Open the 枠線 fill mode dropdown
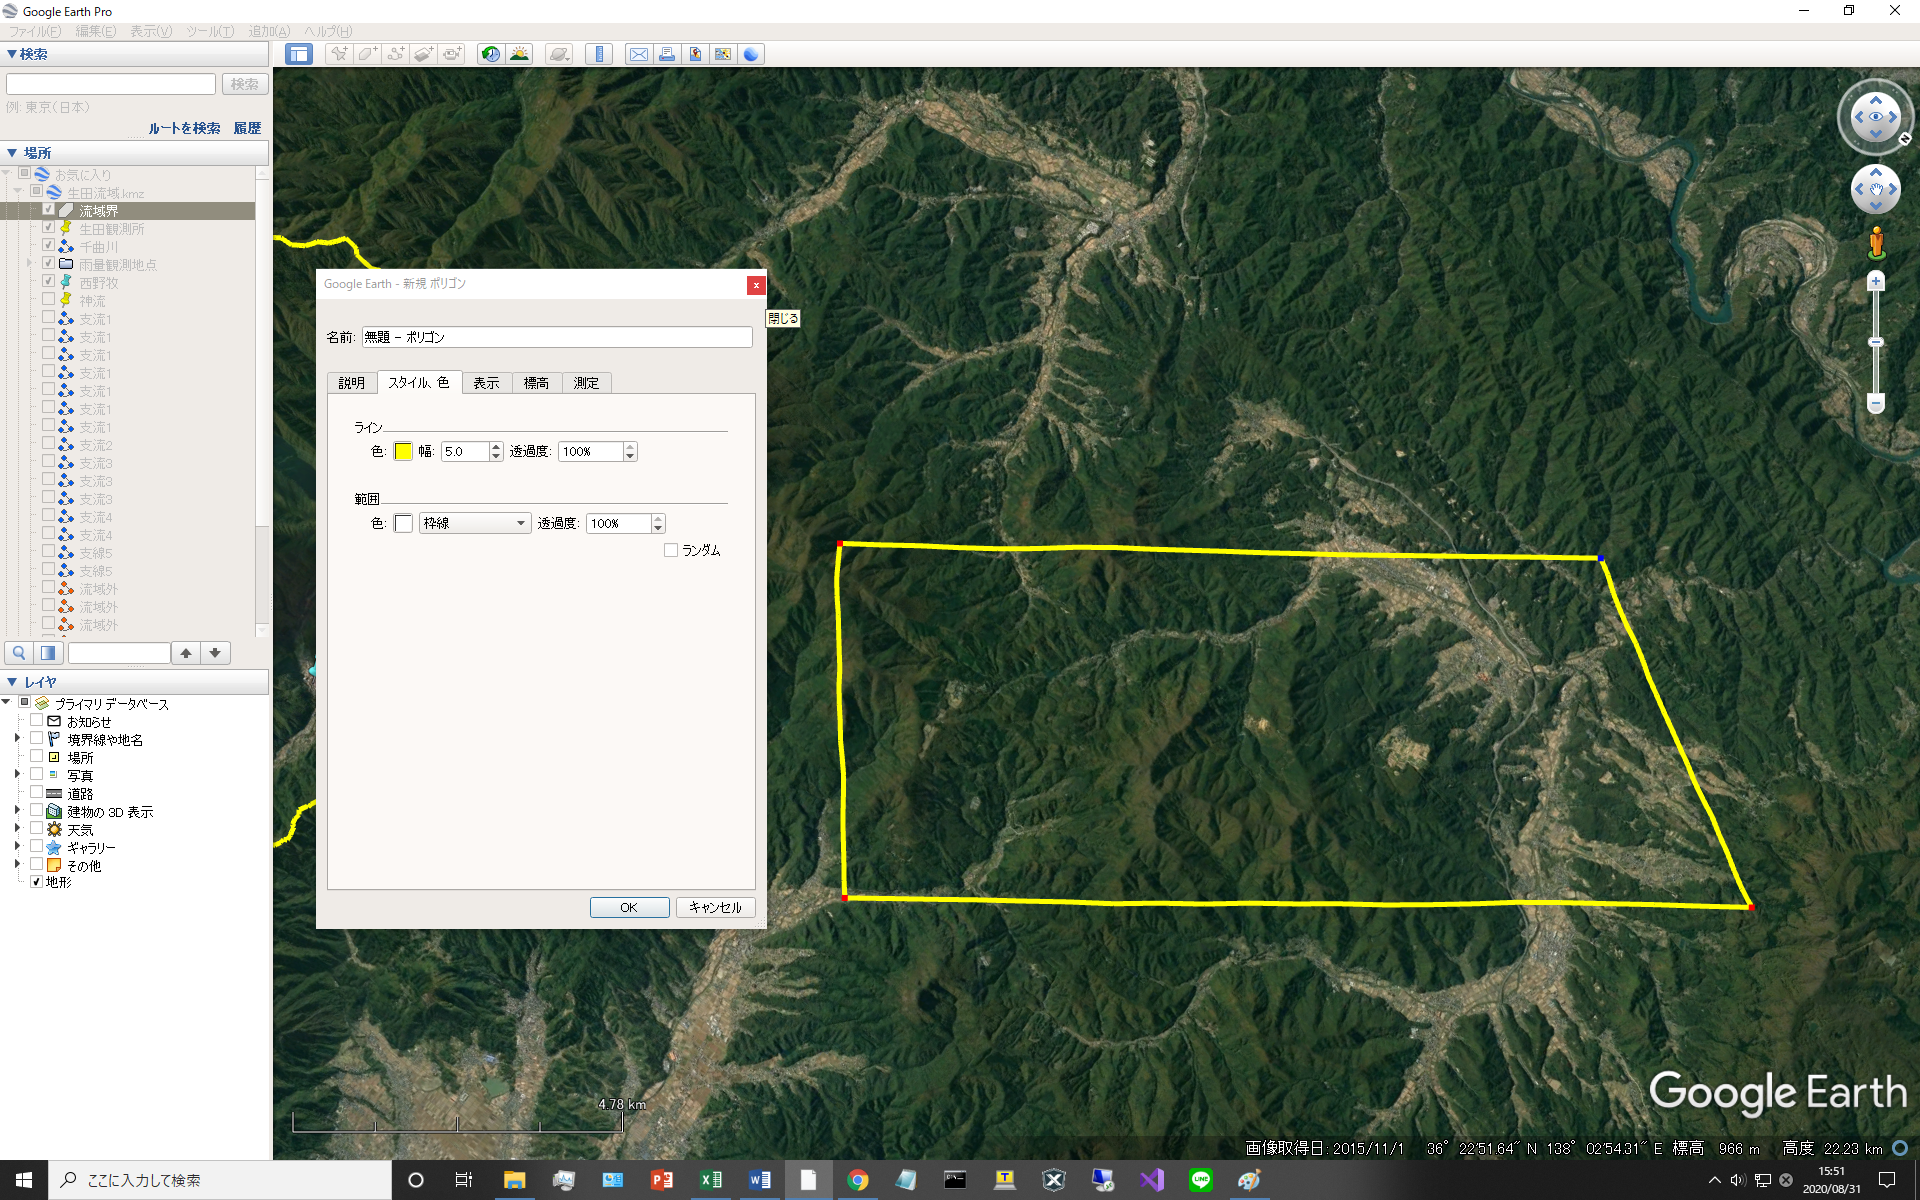Image resolution: width=1920 pixels, height=1200 pixels. click(x=475, y=523)
